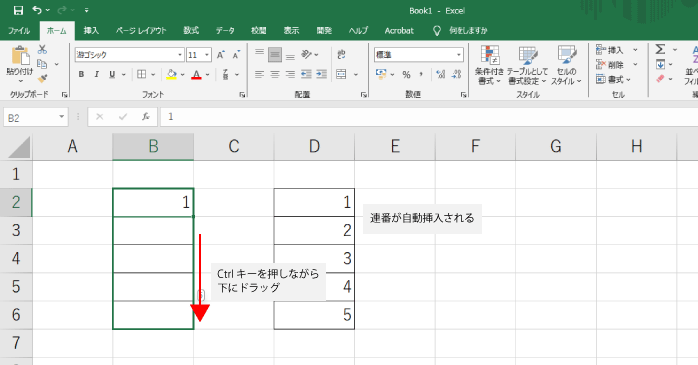Switch to the Insert (挿入) ribbon tab
This screenshot has height=365, width=698.
coord(91,31)
